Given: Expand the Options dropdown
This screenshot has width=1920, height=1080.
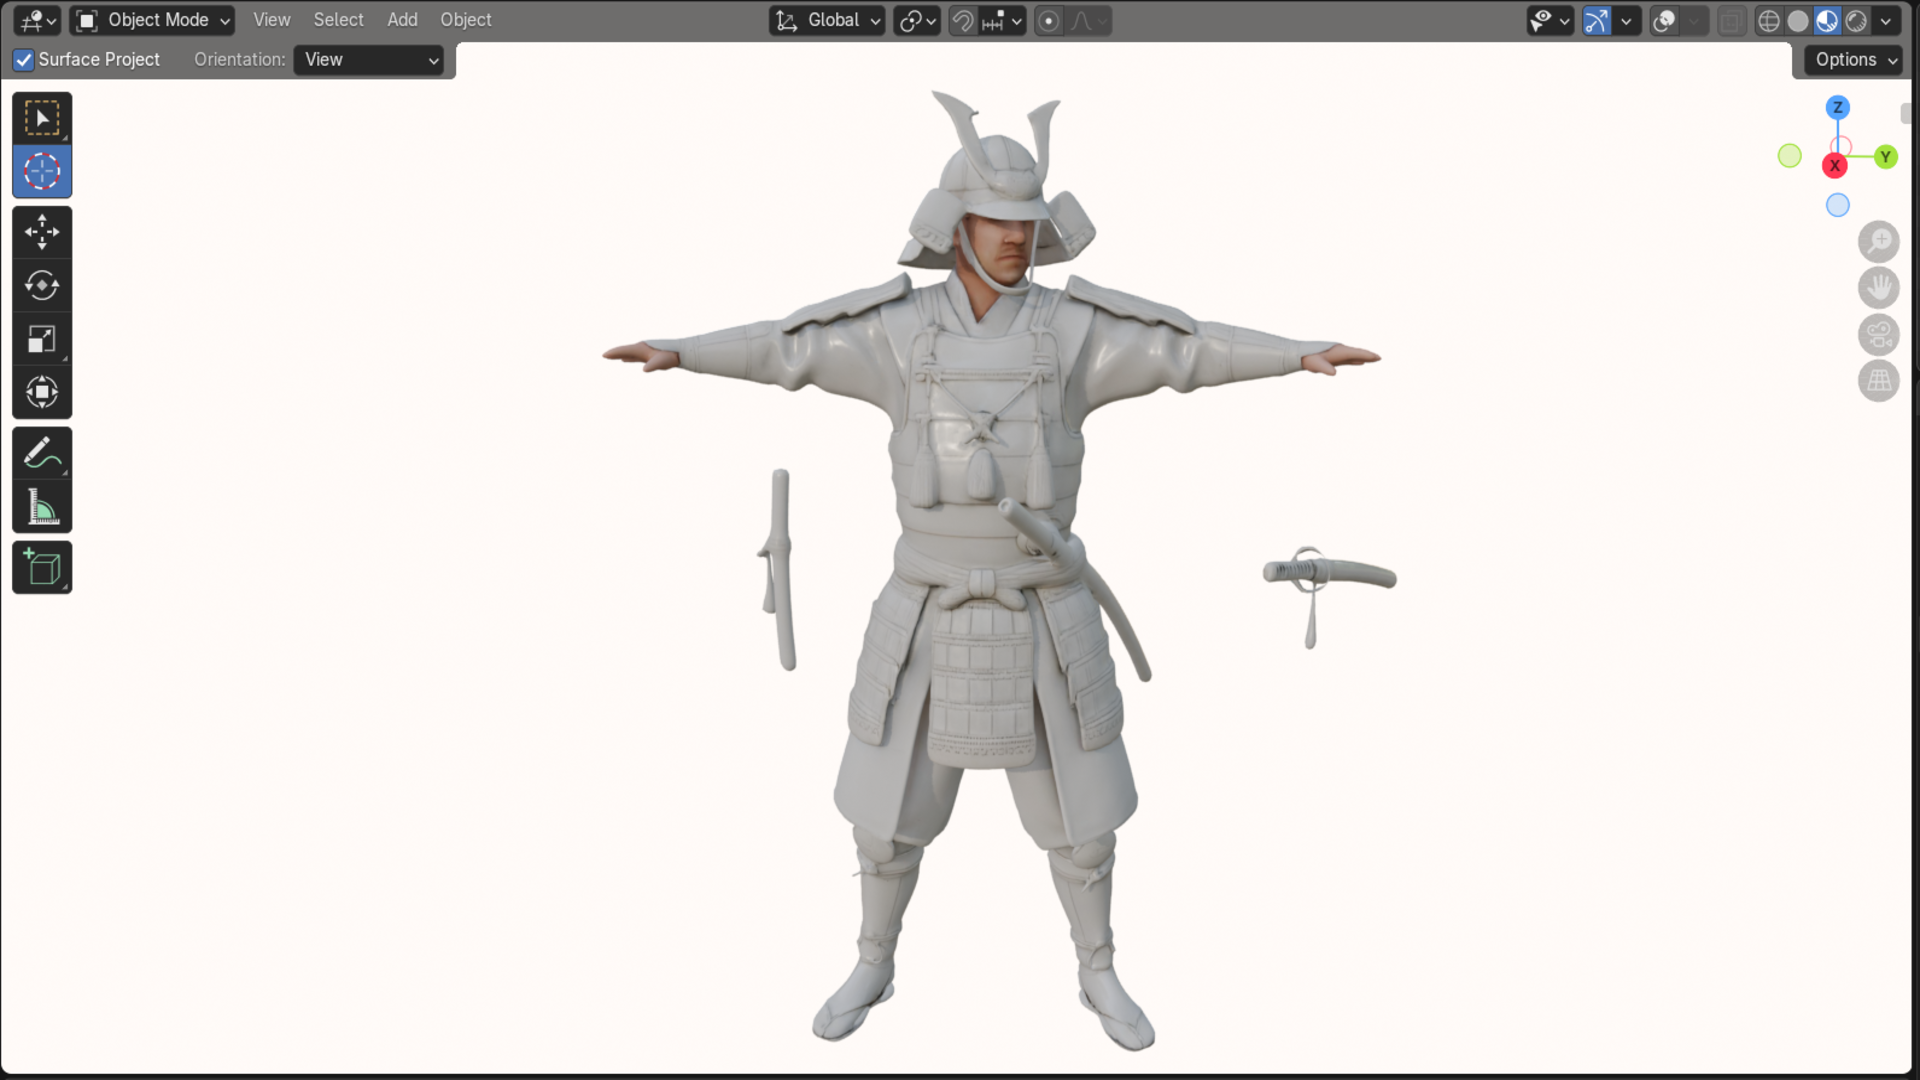Looking at the screenshot, I should point(1856,60).
